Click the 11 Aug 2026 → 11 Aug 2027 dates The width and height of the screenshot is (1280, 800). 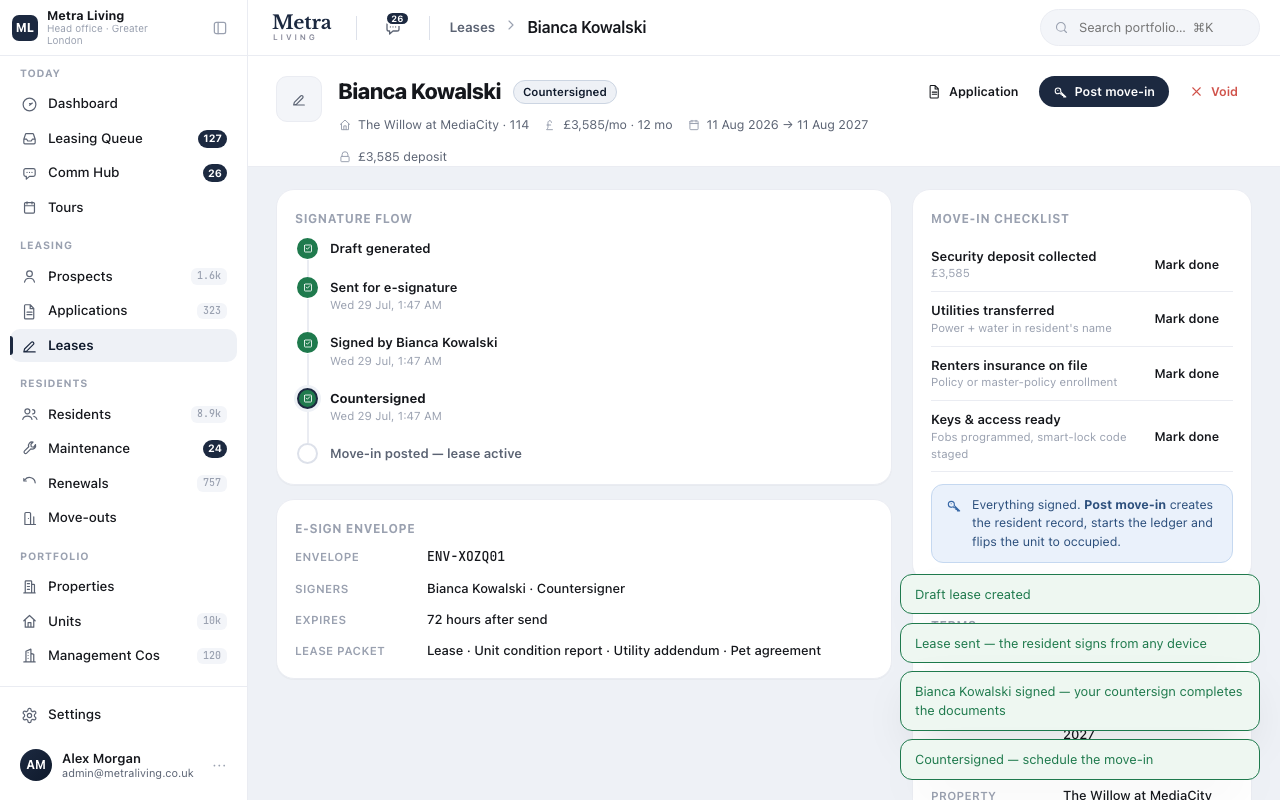point(787,125)
